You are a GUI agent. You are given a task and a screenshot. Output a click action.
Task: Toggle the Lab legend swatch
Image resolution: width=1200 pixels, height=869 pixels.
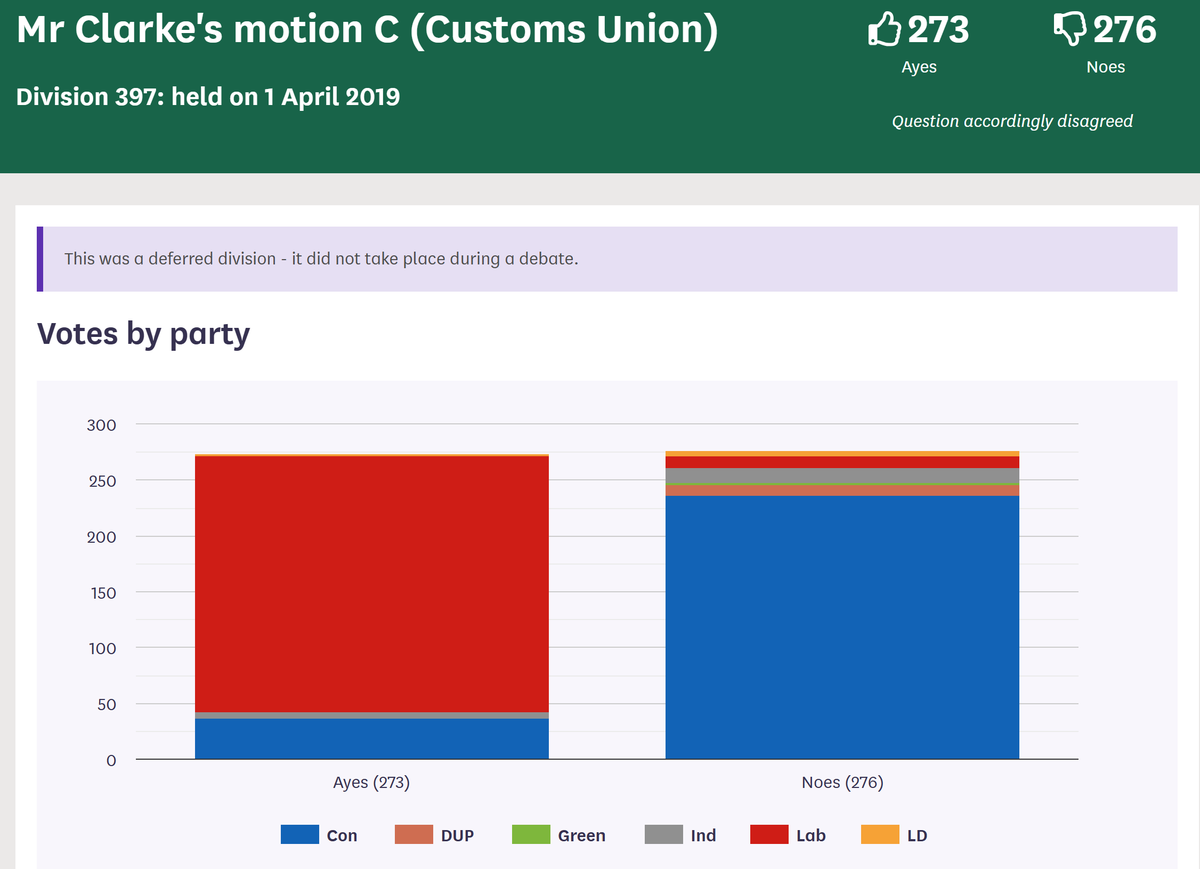pos(770,835)
